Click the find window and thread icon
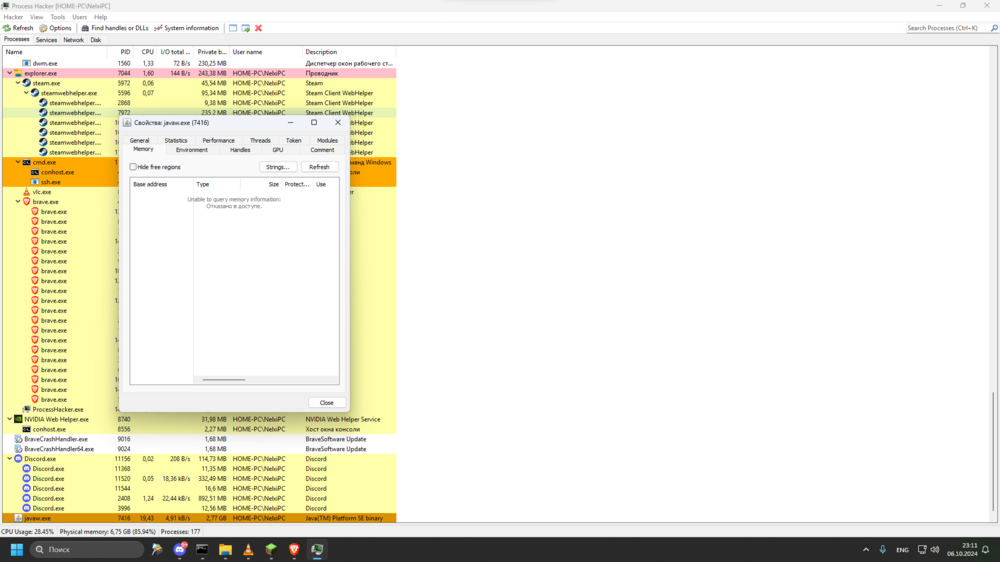Image resolution: width=1000 pixels, height=562 pixels. (246, 28)
